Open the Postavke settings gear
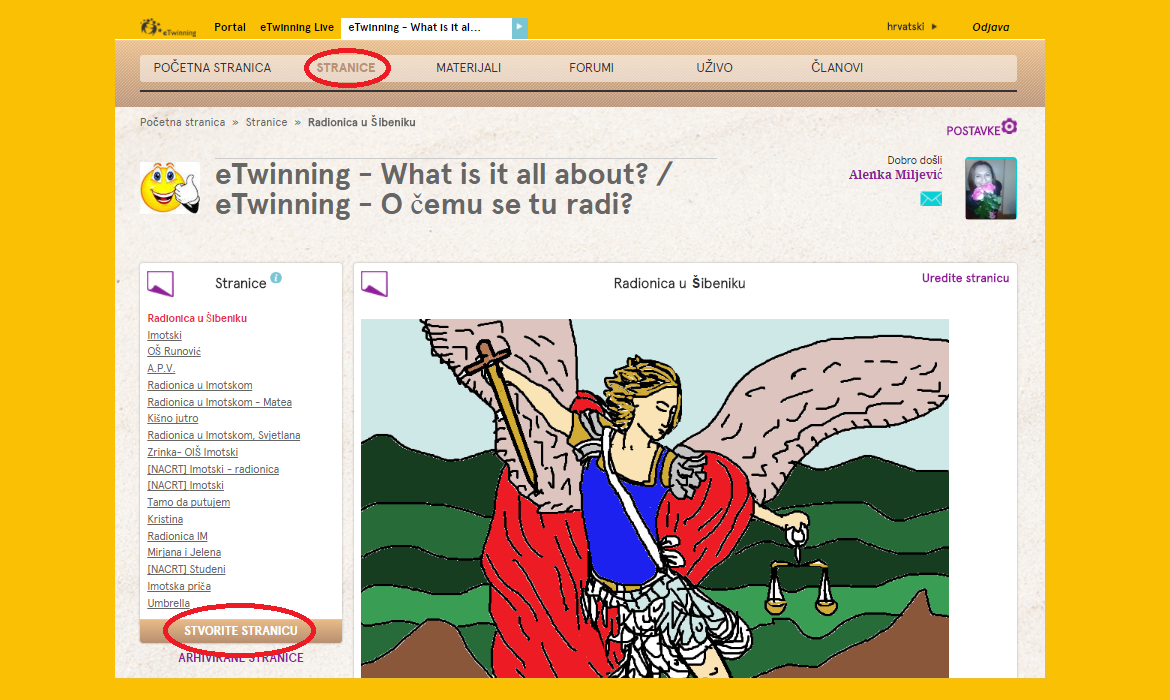This screenshot has height=700, width=1170. point(1009,126)
